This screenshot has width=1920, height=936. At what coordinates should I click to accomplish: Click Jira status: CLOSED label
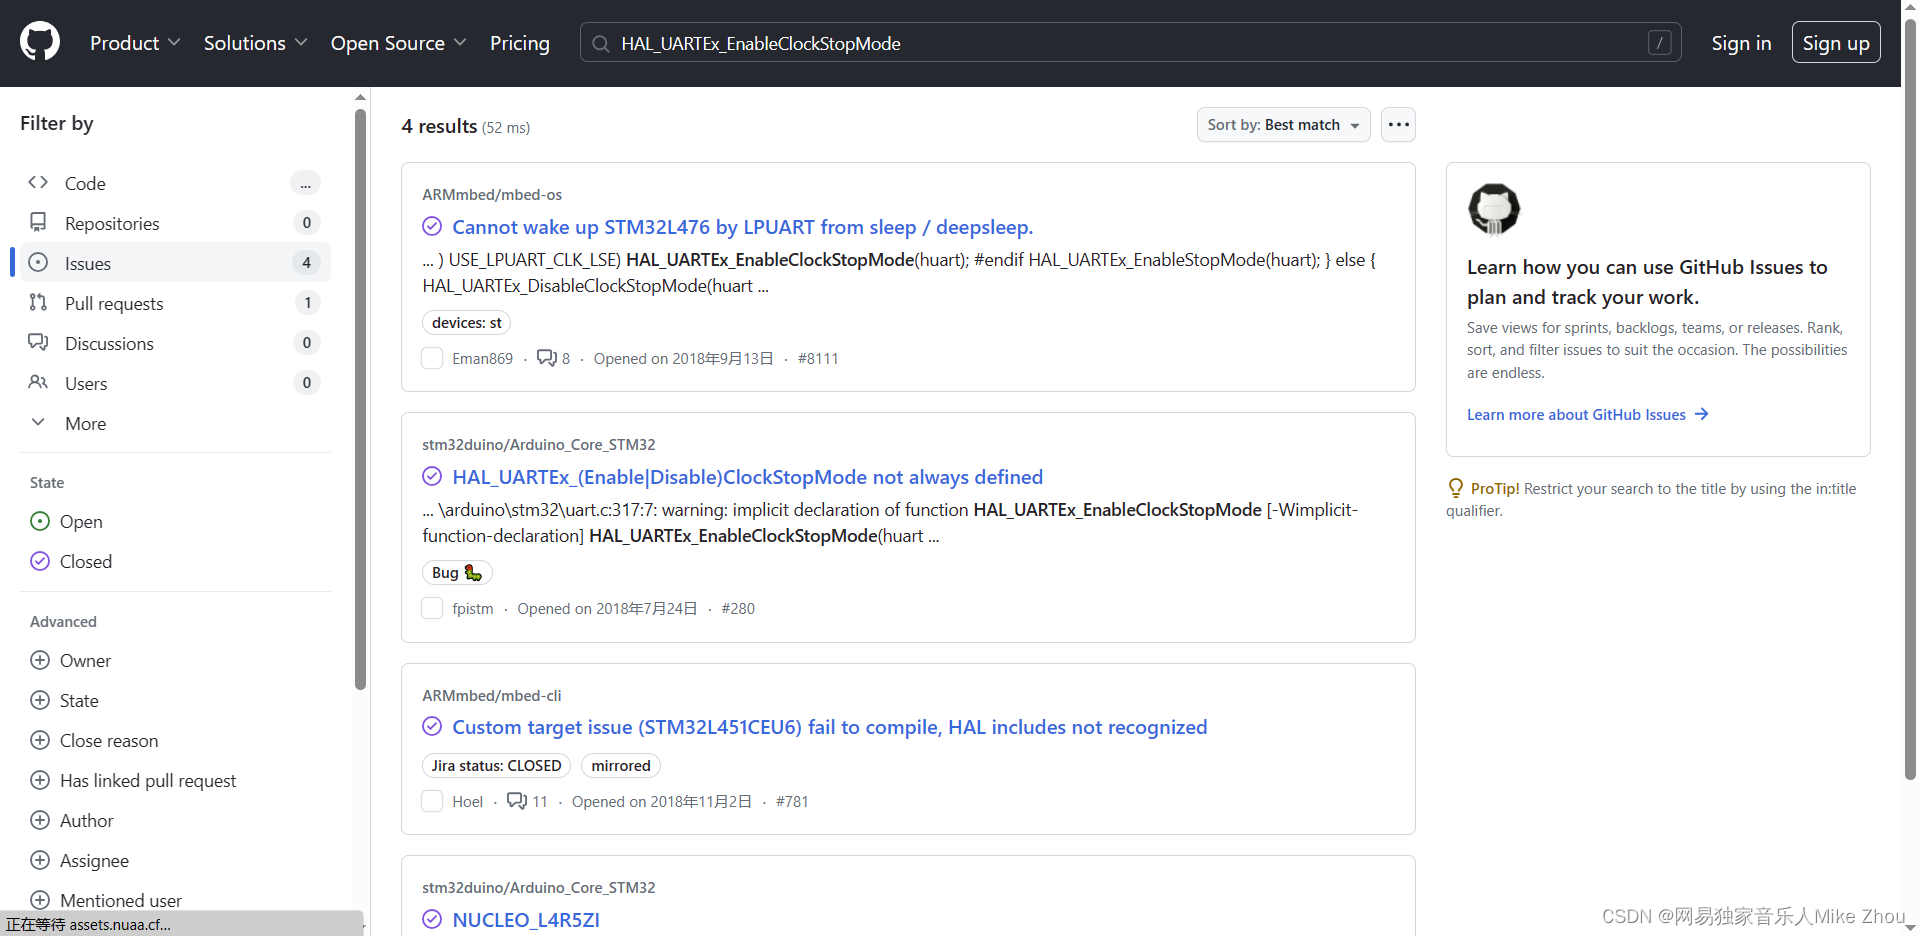[x=496, y=765]
